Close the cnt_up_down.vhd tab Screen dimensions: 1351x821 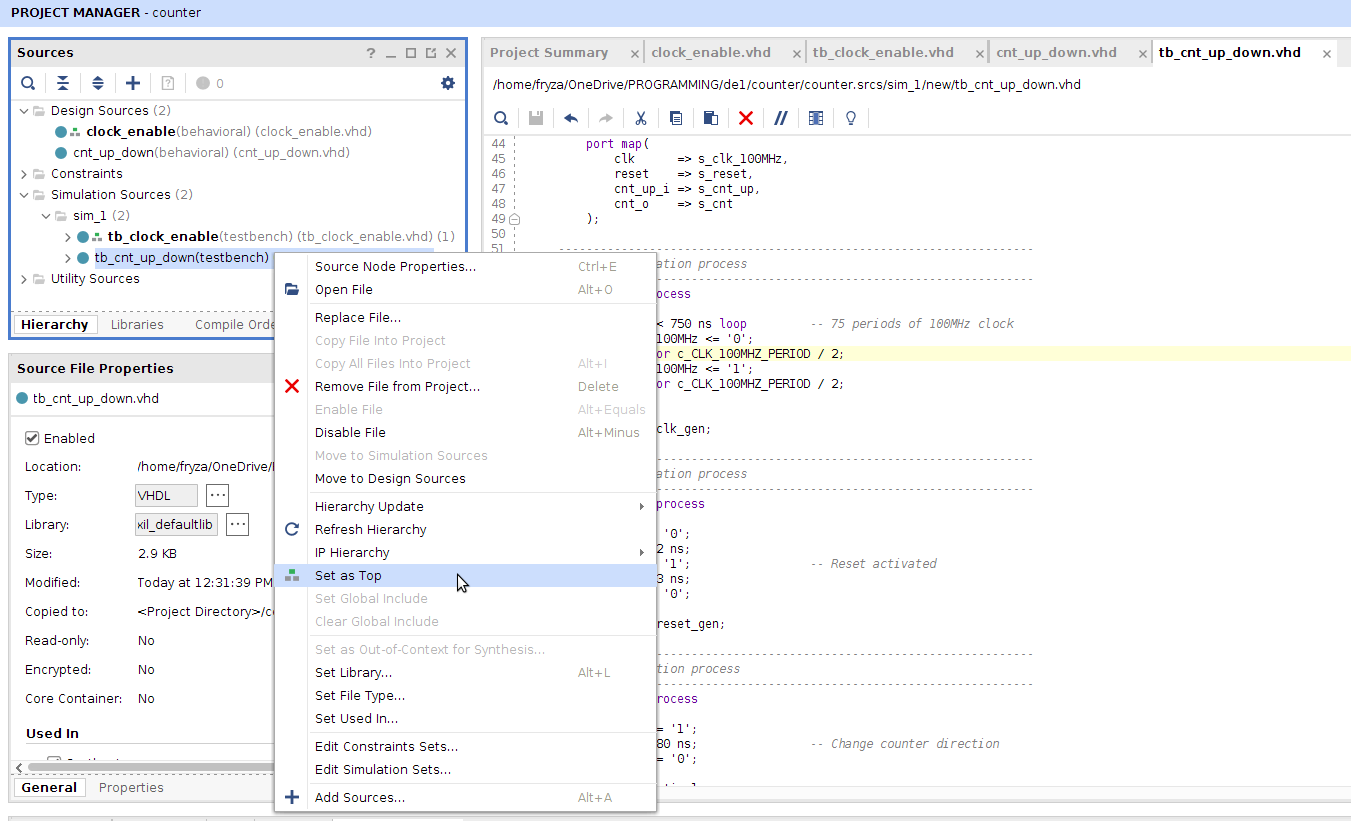tap(1141, 53)
